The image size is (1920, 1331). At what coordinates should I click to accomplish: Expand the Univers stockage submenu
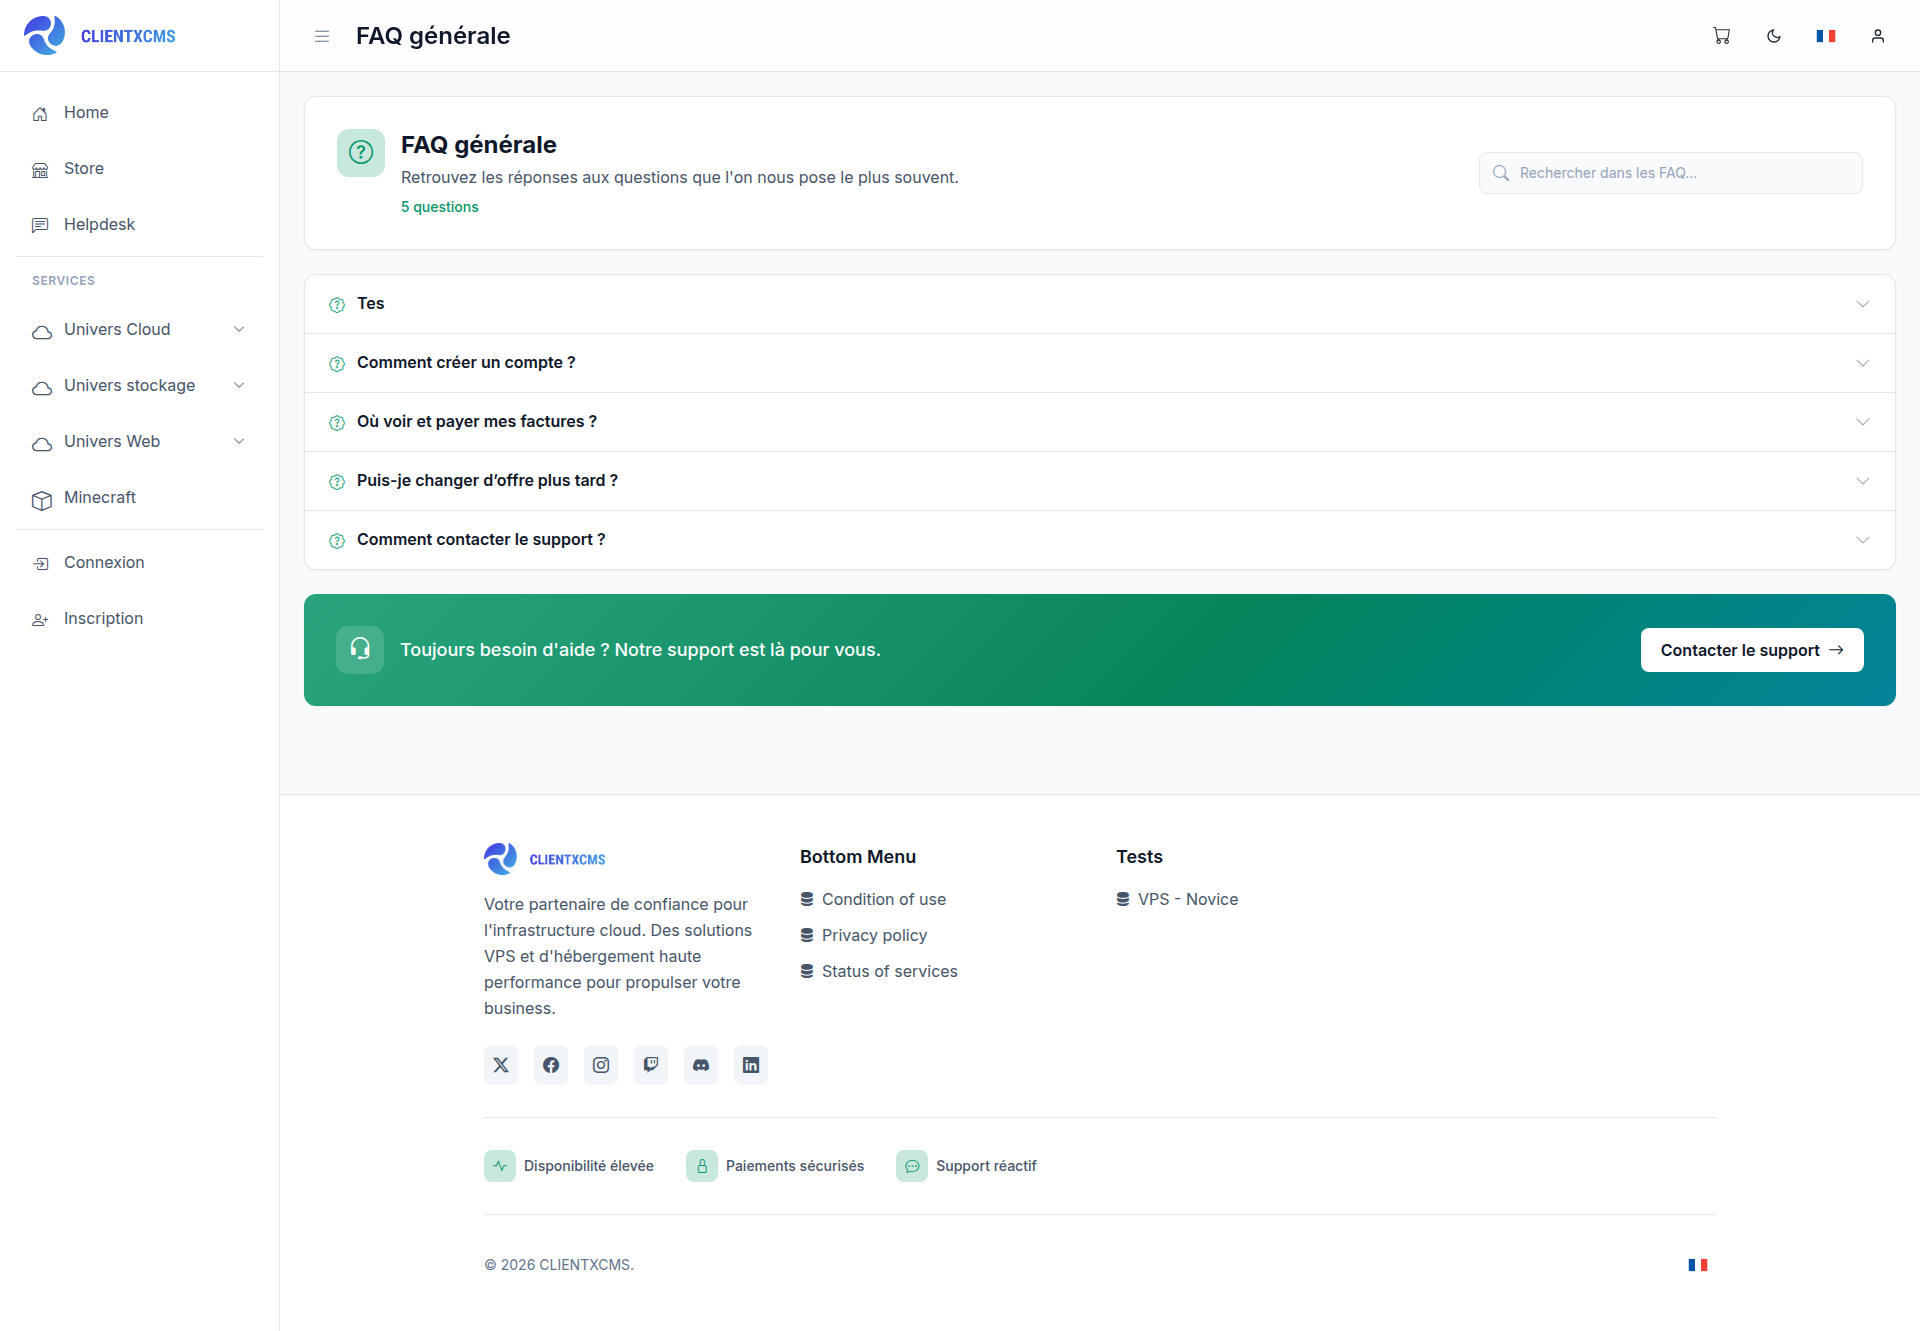pos(139,386)
